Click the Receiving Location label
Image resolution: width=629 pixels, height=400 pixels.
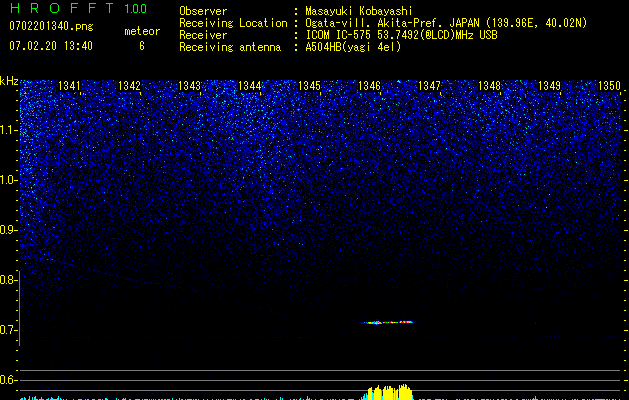click(x=232, y=22)
